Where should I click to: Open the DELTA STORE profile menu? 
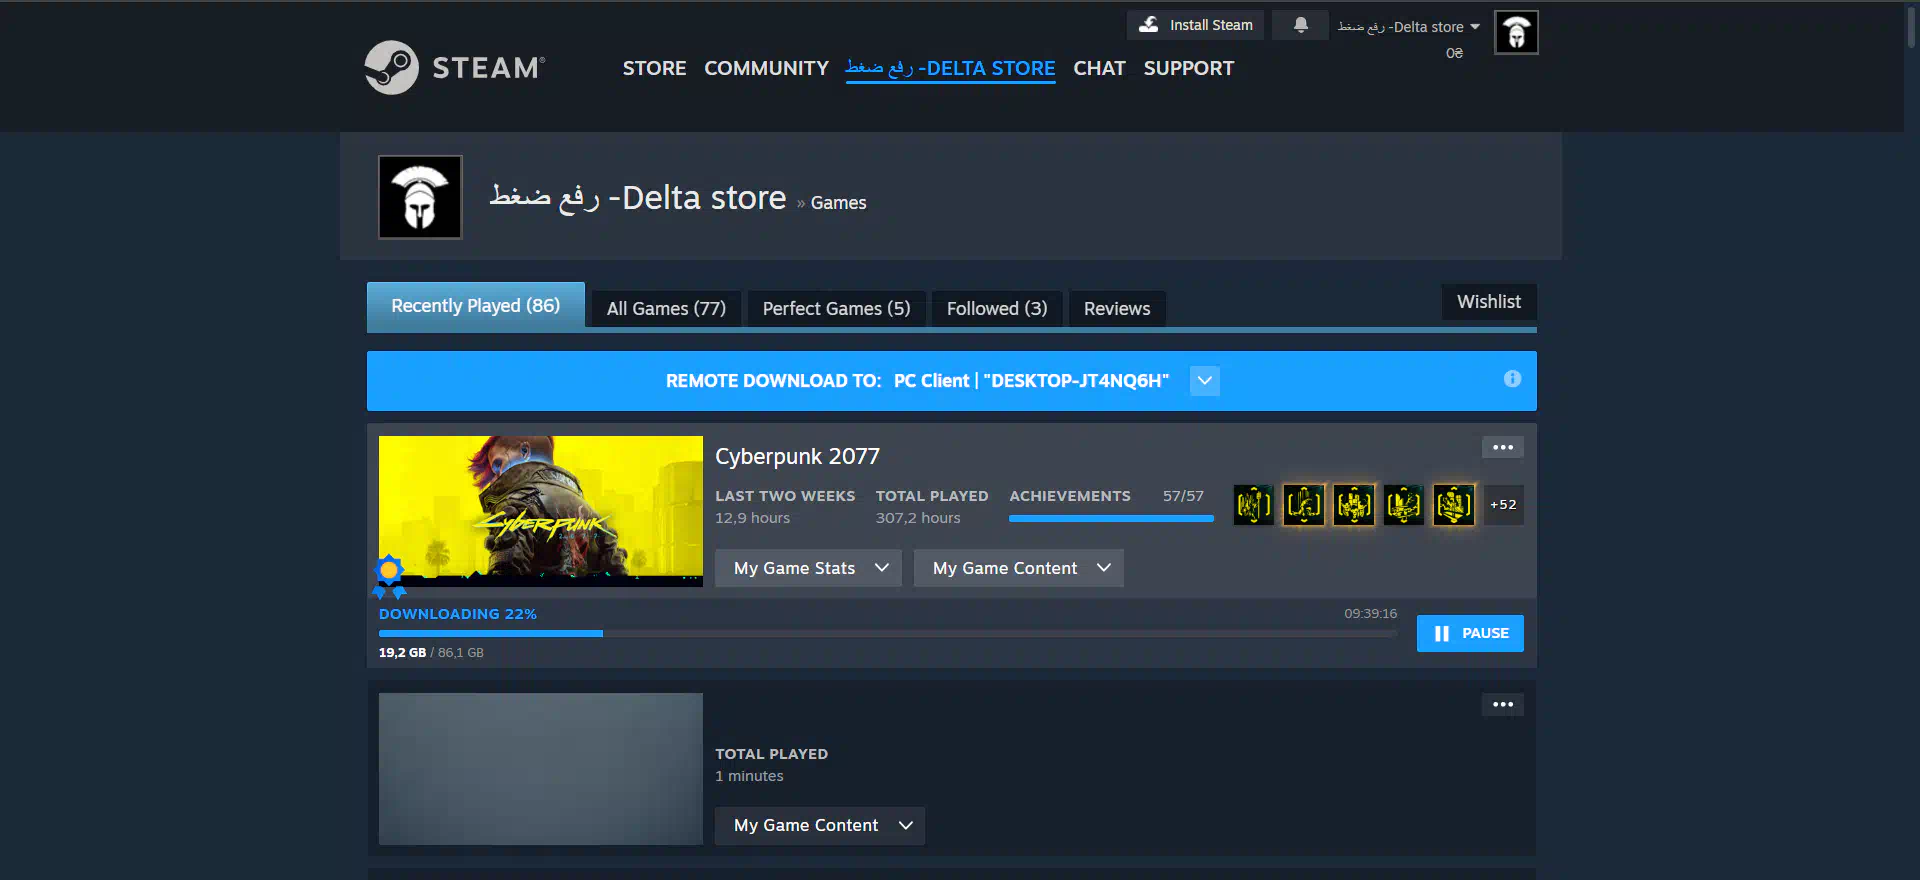point(950,68)
